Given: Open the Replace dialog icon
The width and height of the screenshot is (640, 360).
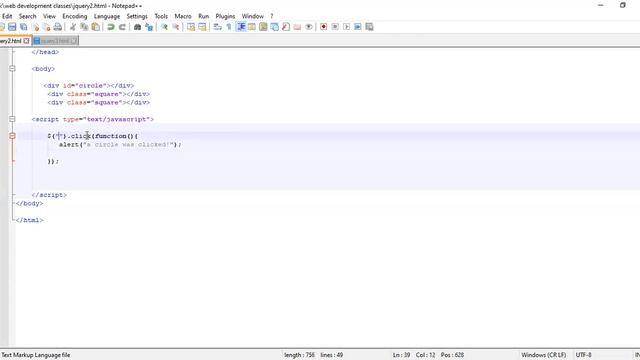Looking at the screenshot, I should pyautogui.click(x=149, y=27).
